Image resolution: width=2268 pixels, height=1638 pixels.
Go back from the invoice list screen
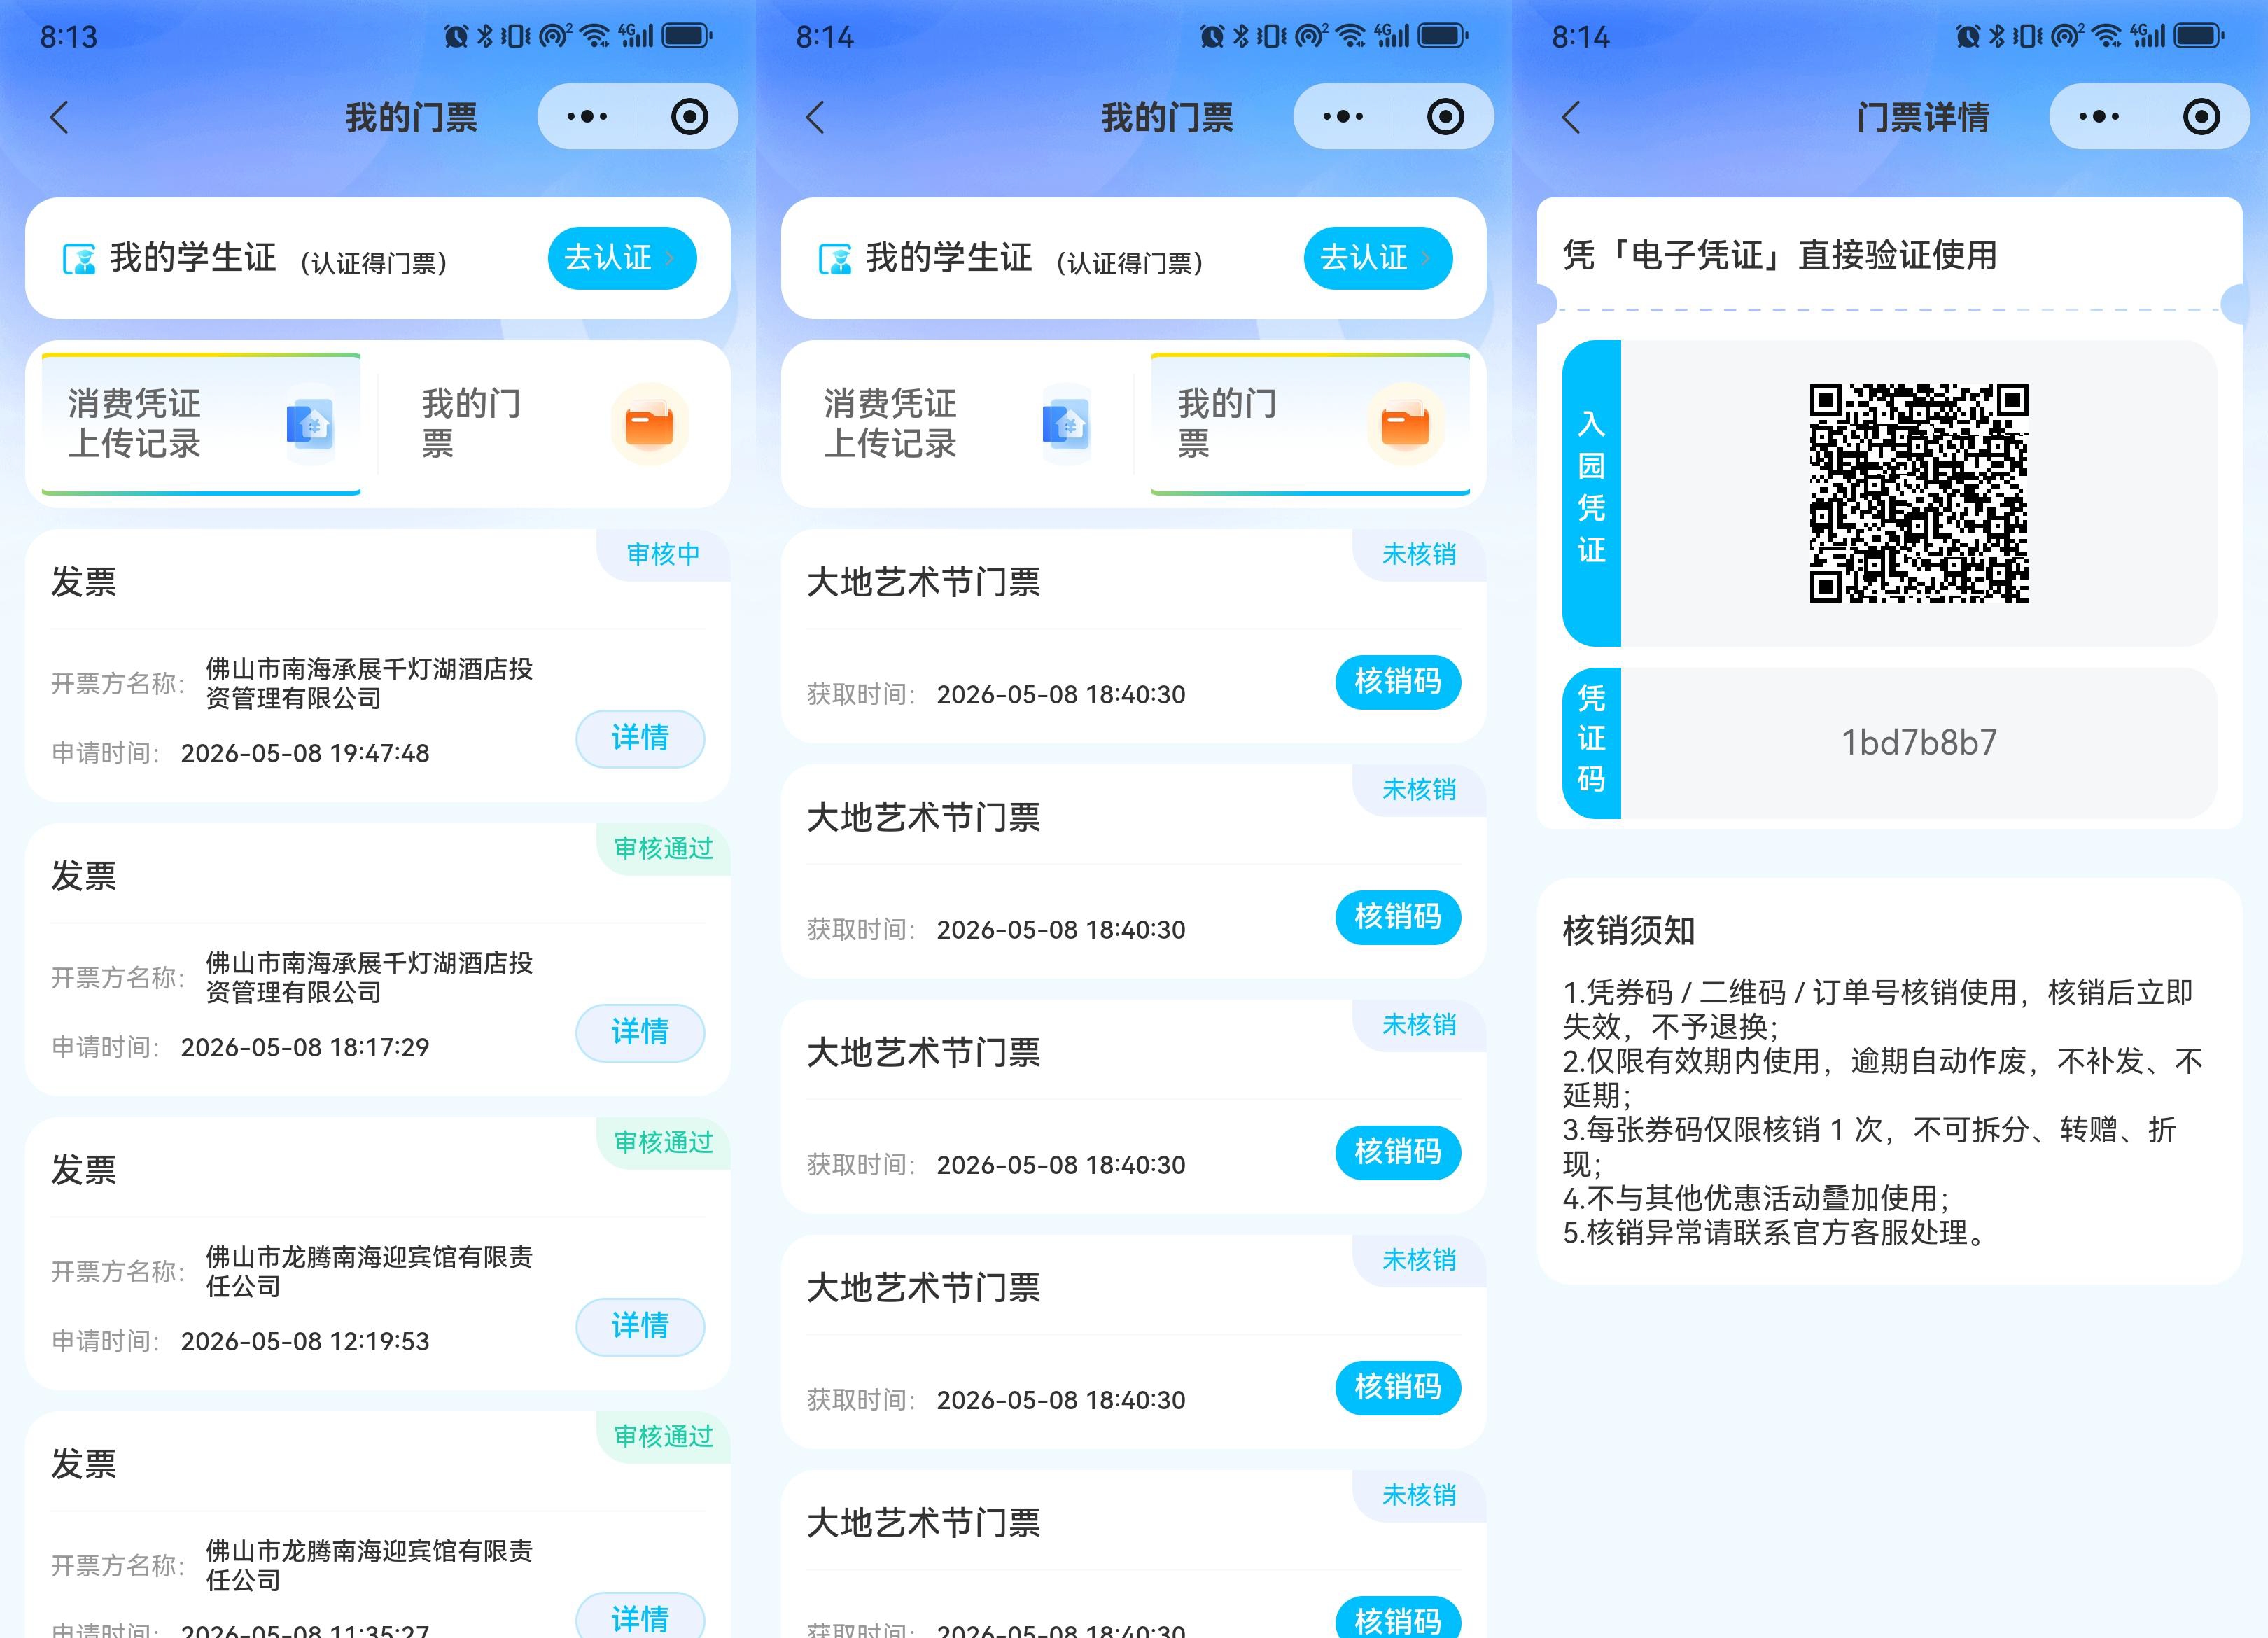60,117
